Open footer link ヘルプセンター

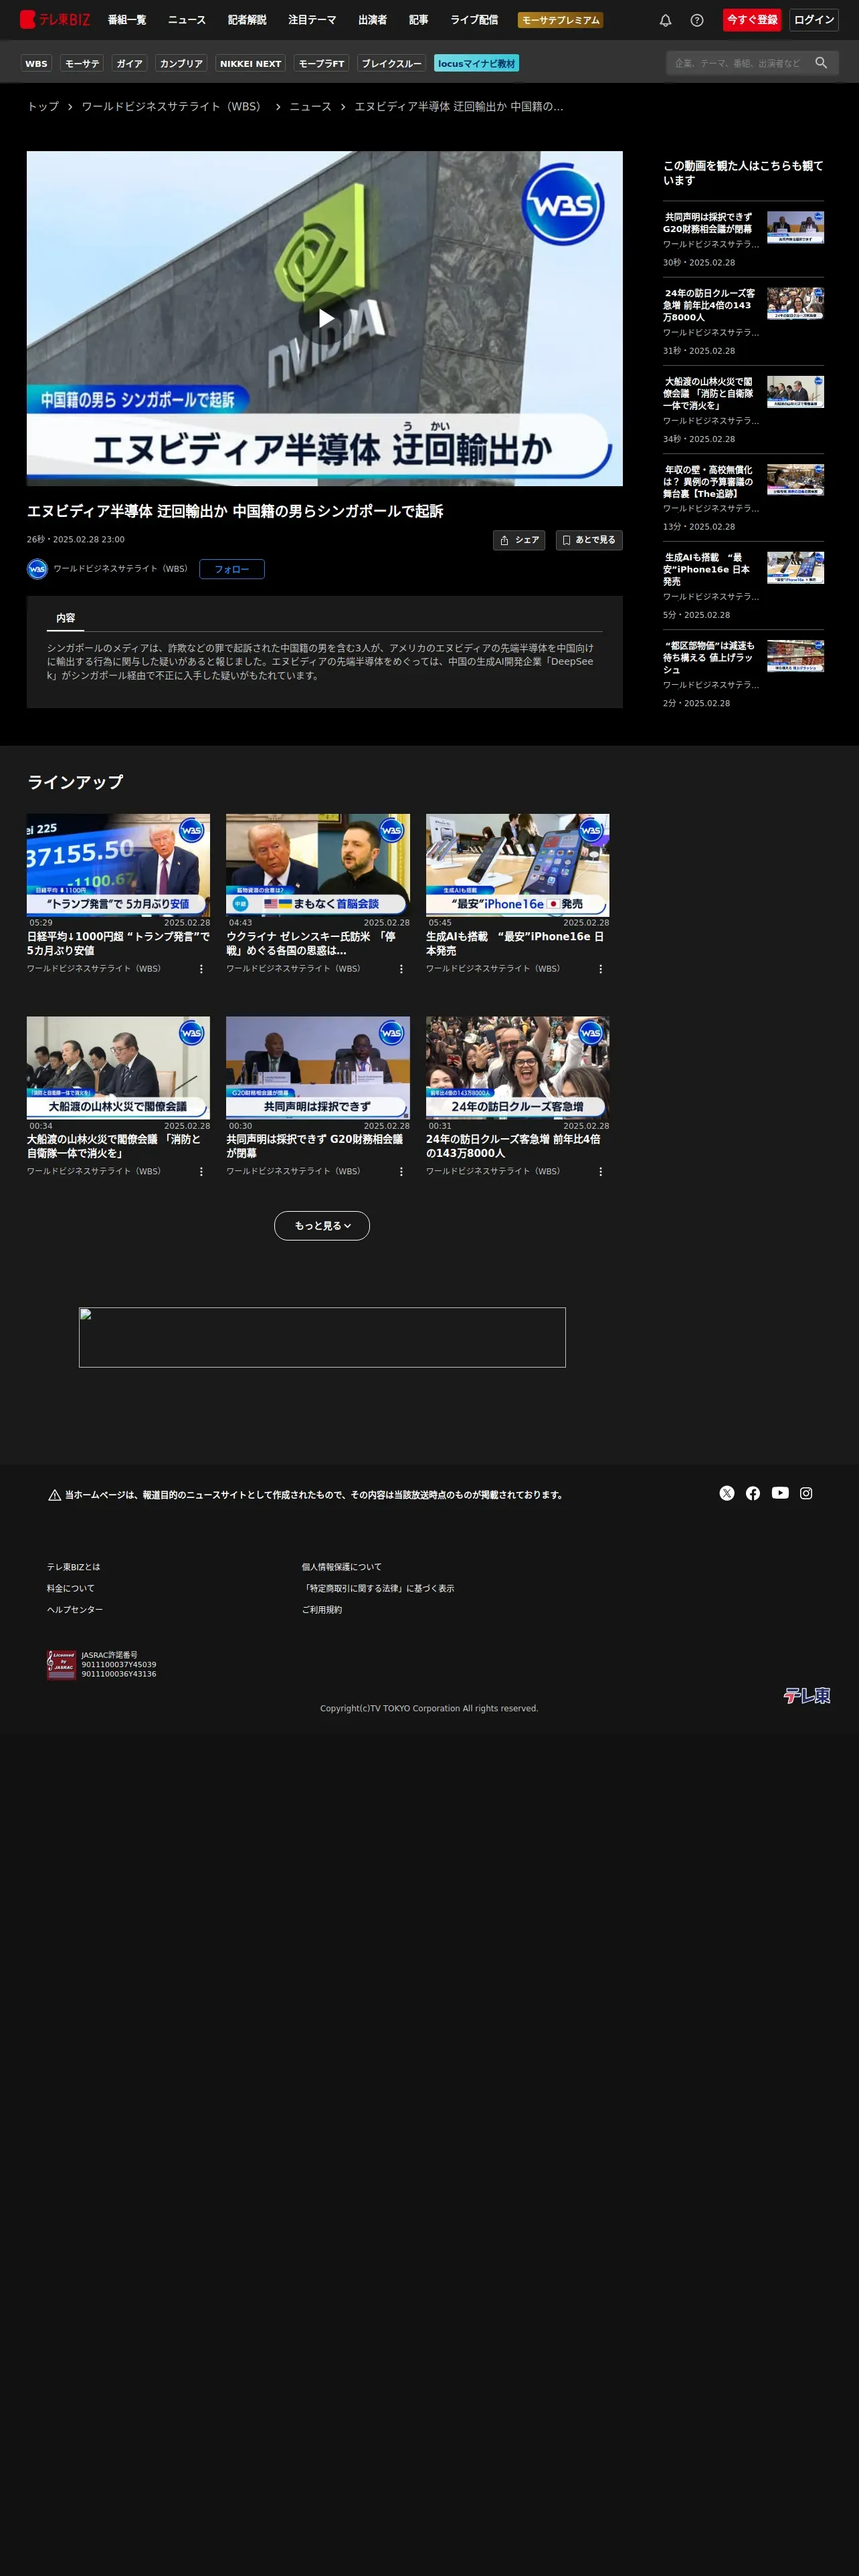(x=75, y=1610)
